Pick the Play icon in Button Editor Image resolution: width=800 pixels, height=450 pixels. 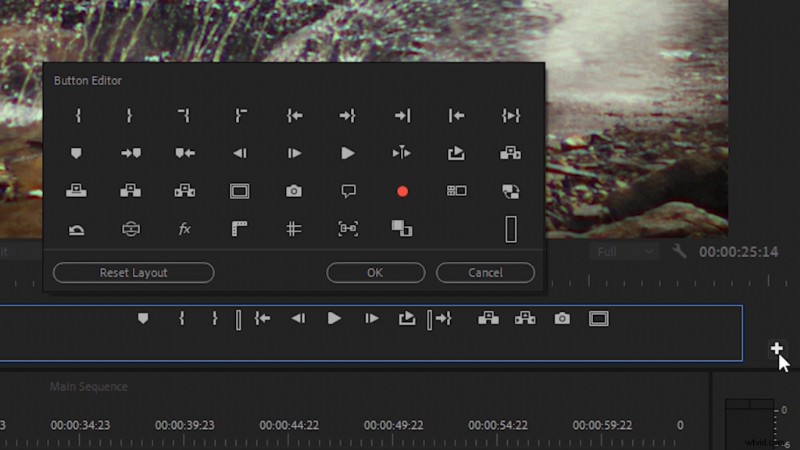pyautogui.click(x=348, y=153)
